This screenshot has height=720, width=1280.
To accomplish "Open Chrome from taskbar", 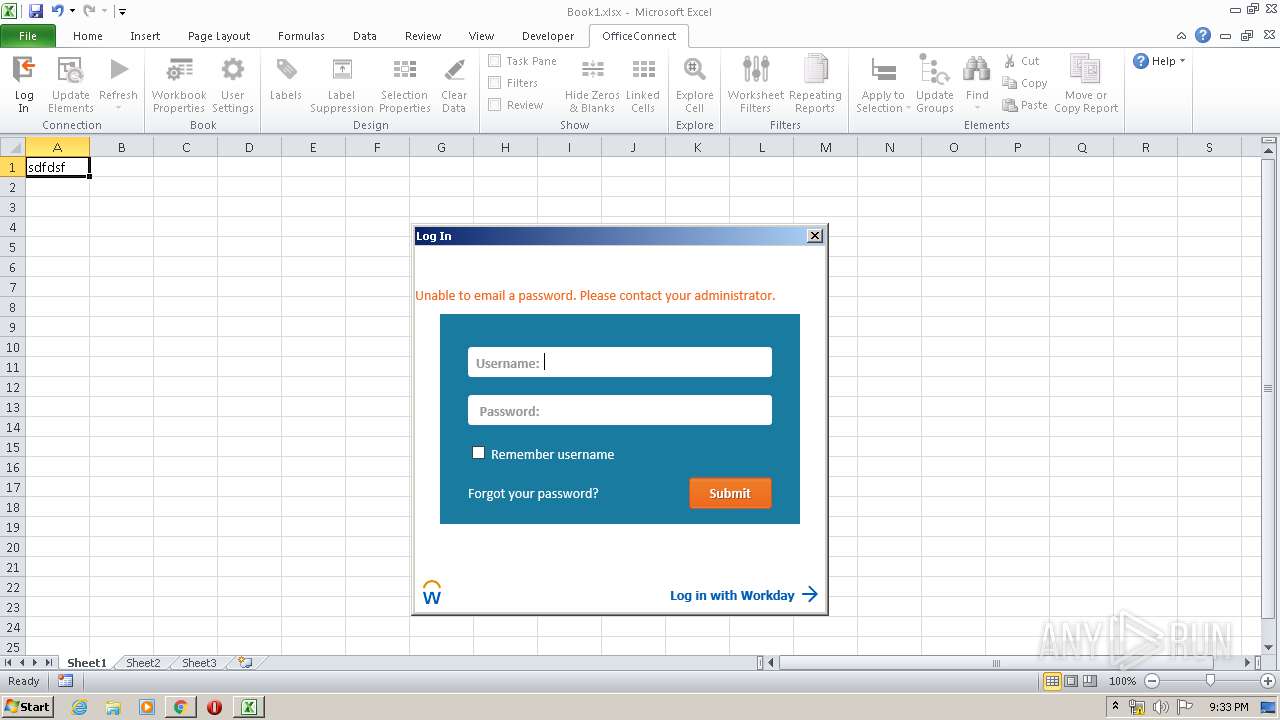I will (x=180, y=707).
